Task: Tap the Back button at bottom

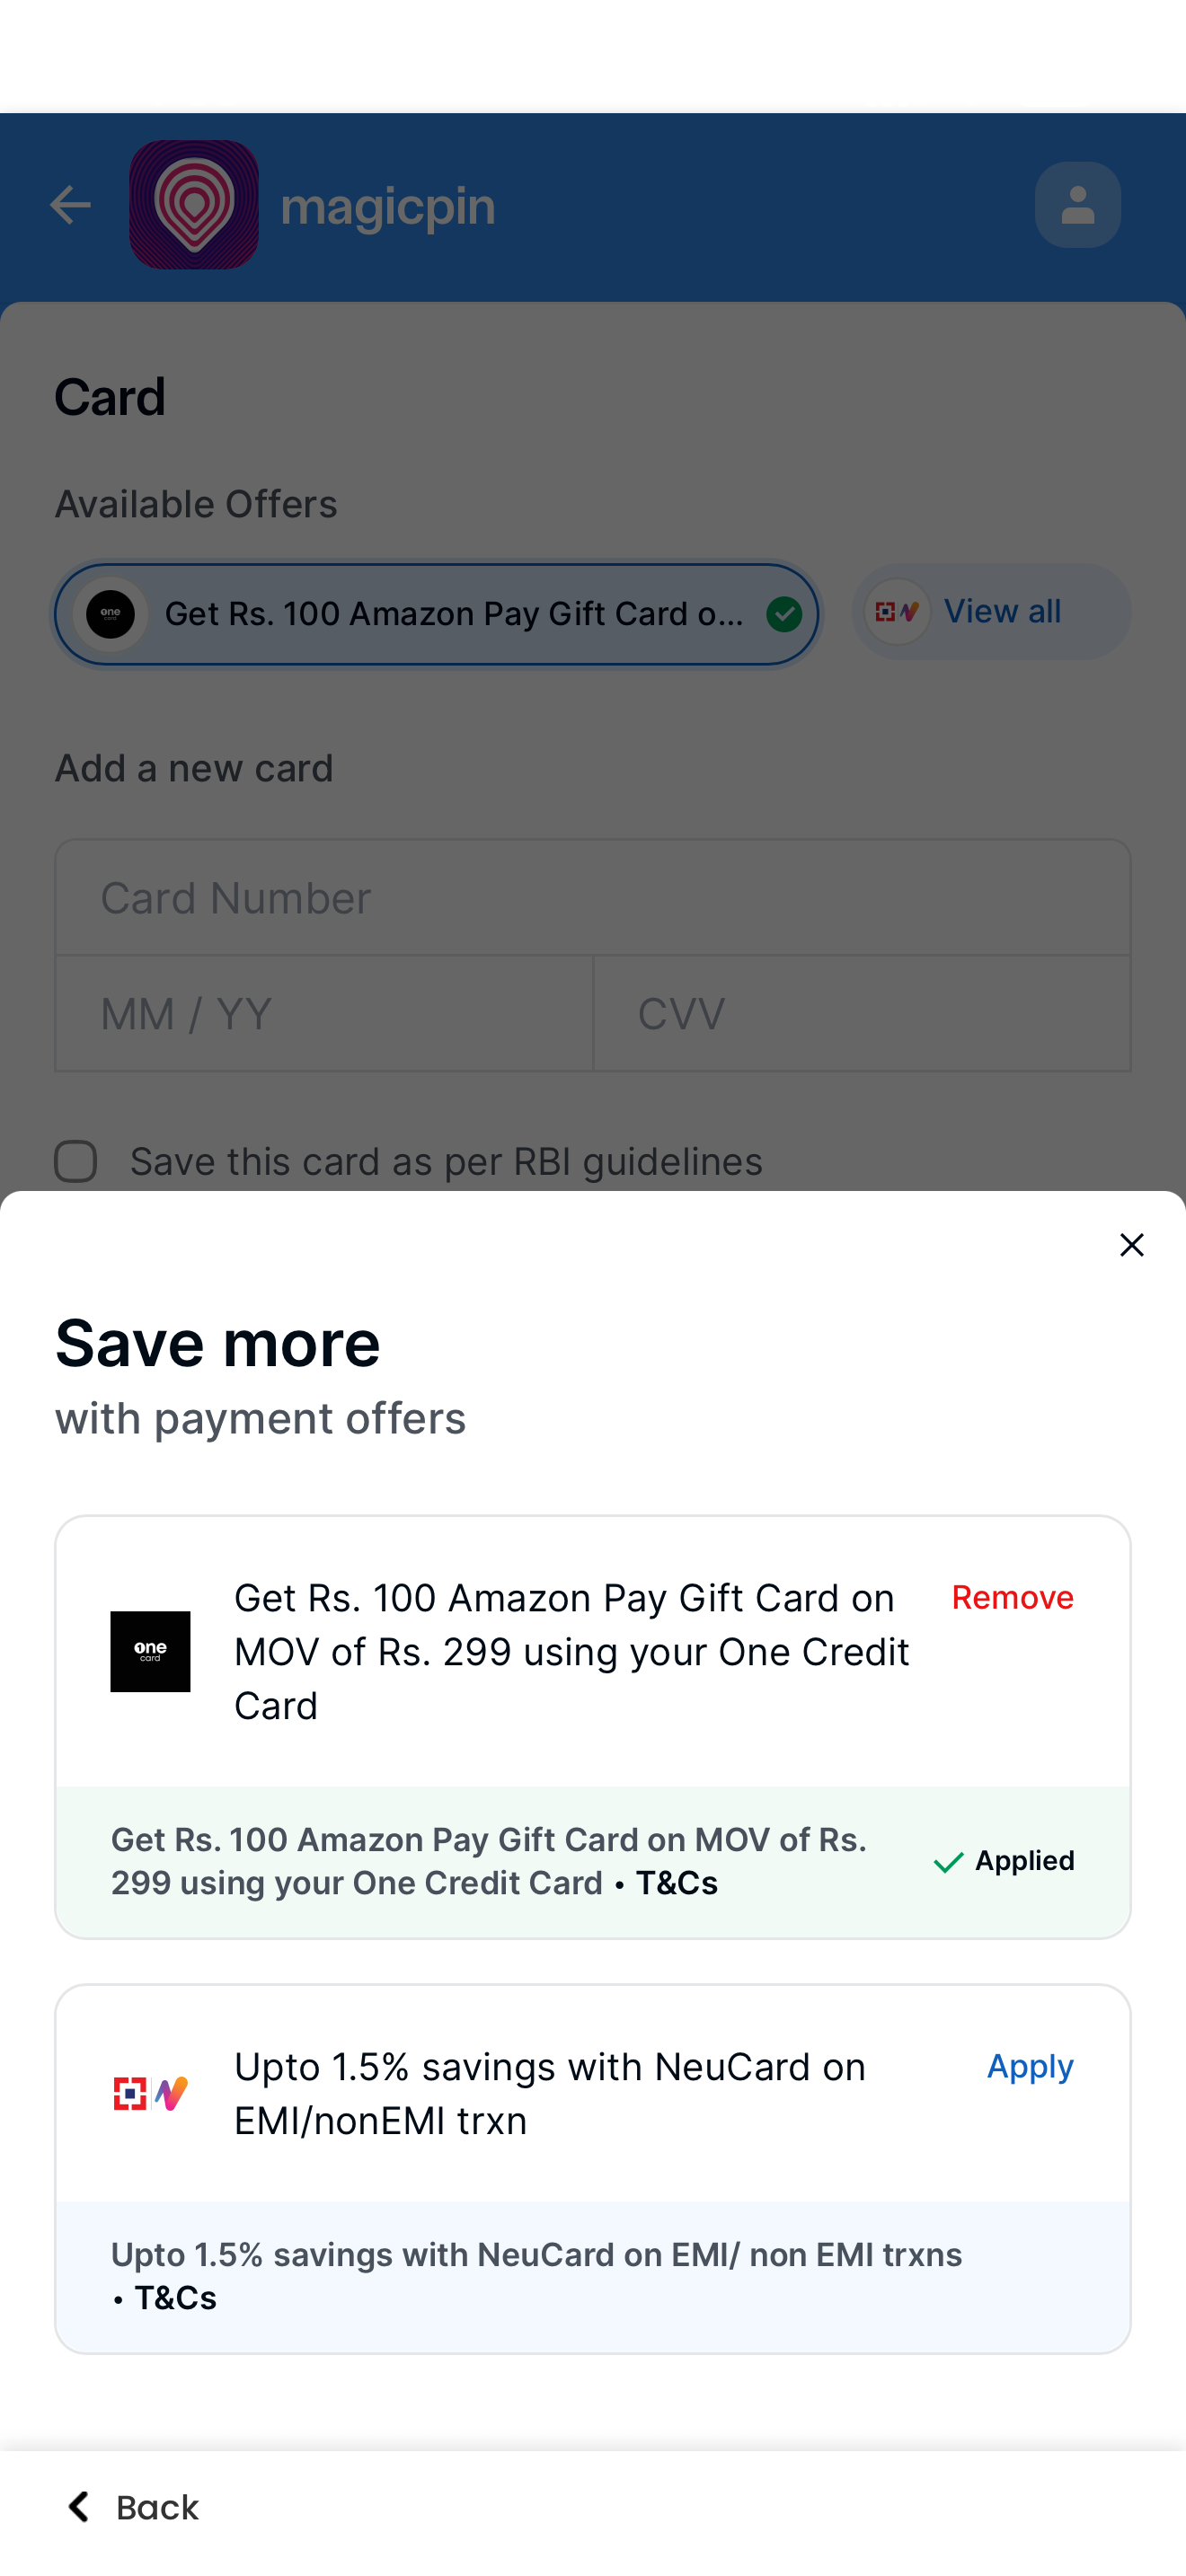Action: click(132, 2508)
